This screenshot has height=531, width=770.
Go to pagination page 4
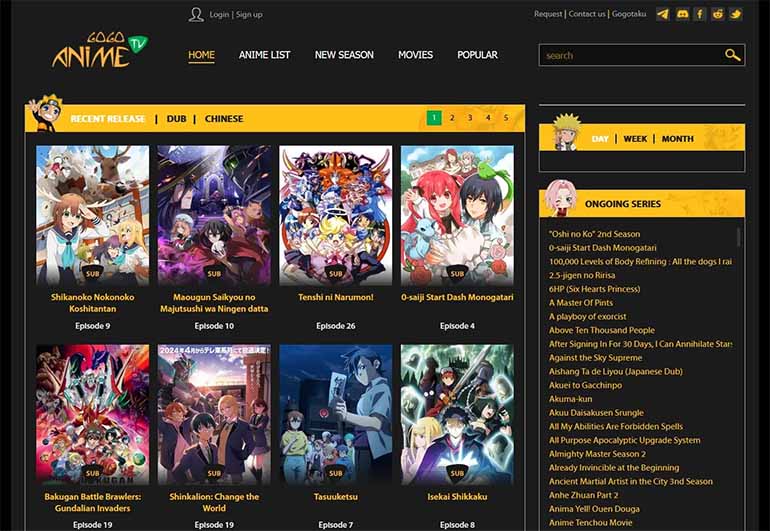point(488,118)
